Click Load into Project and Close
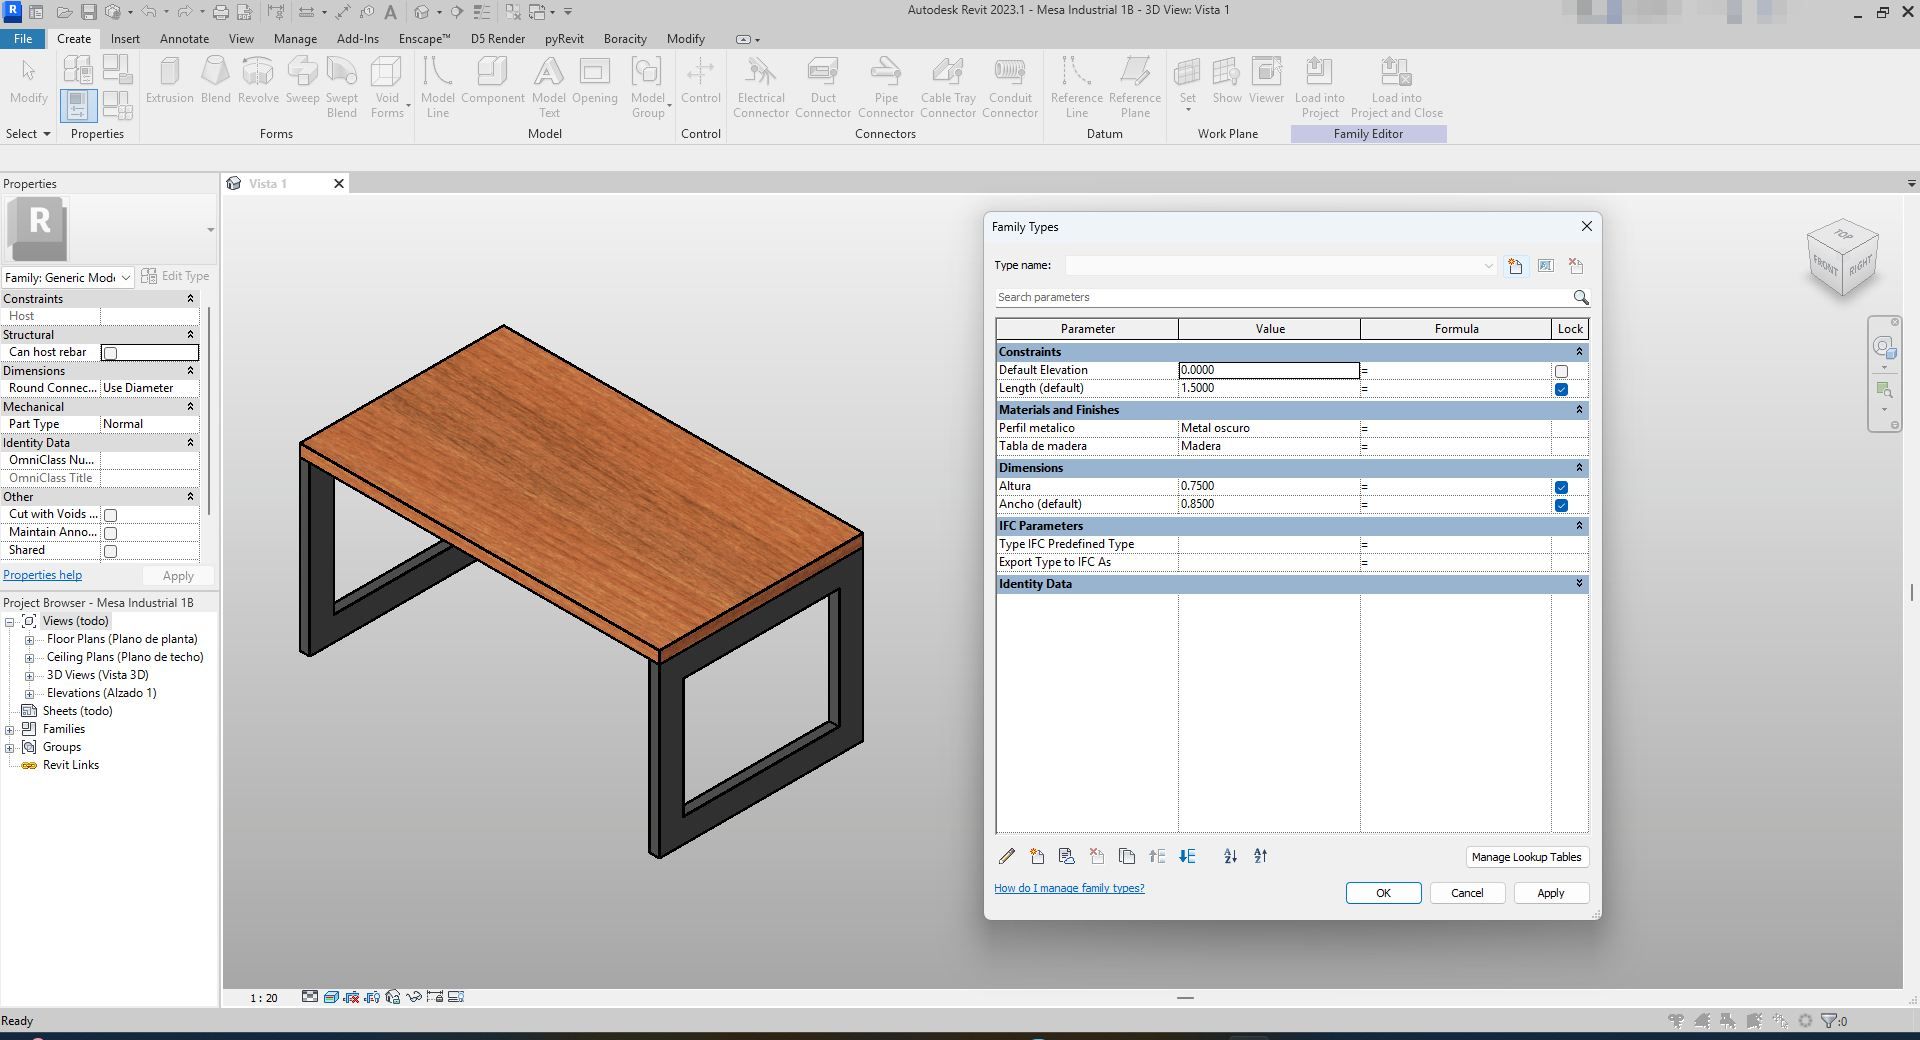The height and width of the screenshot is (1040, 1920). pyautogui.click(x=1396, y=87)
